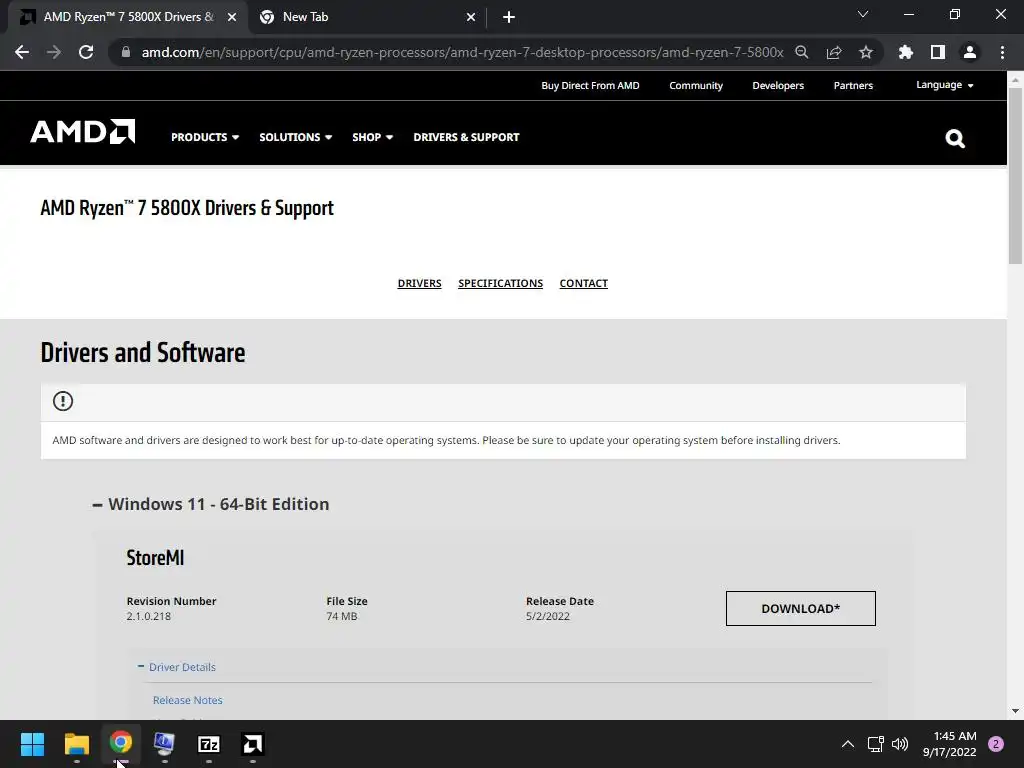Click the alert exclamation icon
Image resolution: width=1024 pixels, height=768 pixels.
click(63, 401)
